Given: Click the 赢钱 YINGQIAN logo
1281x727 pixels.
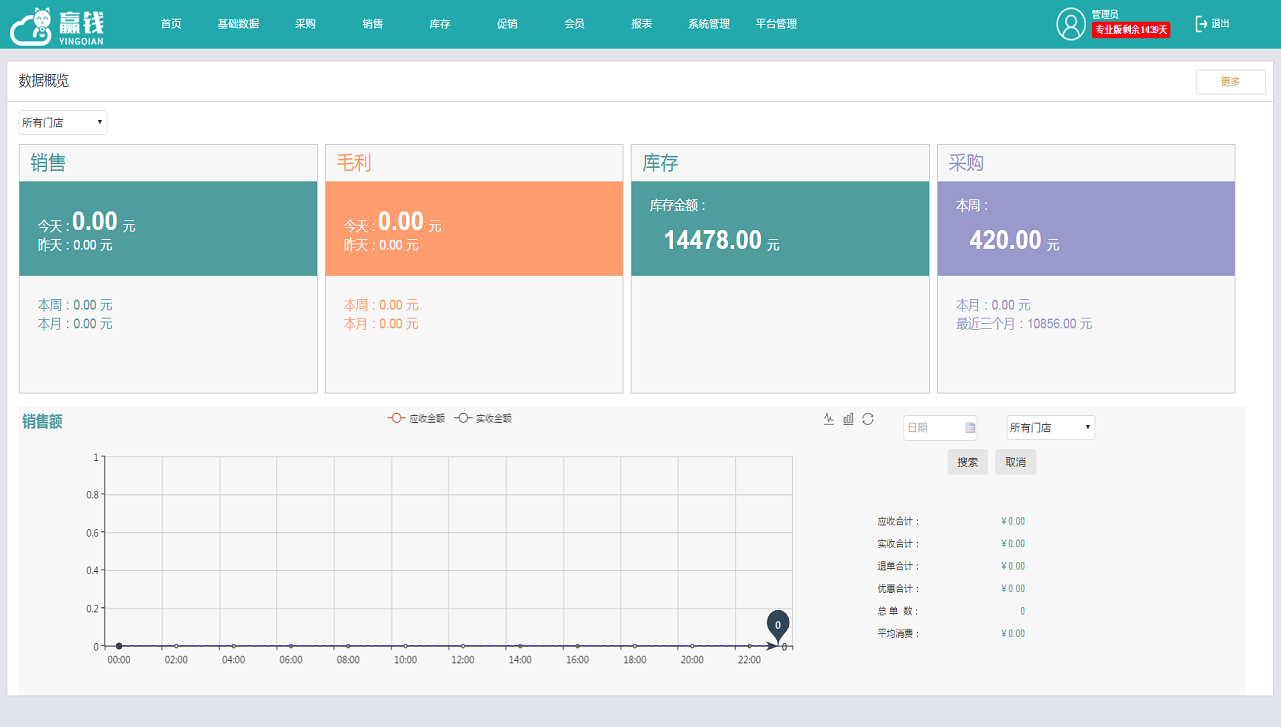Looking at the screenshot, I should tap(58, 26).
